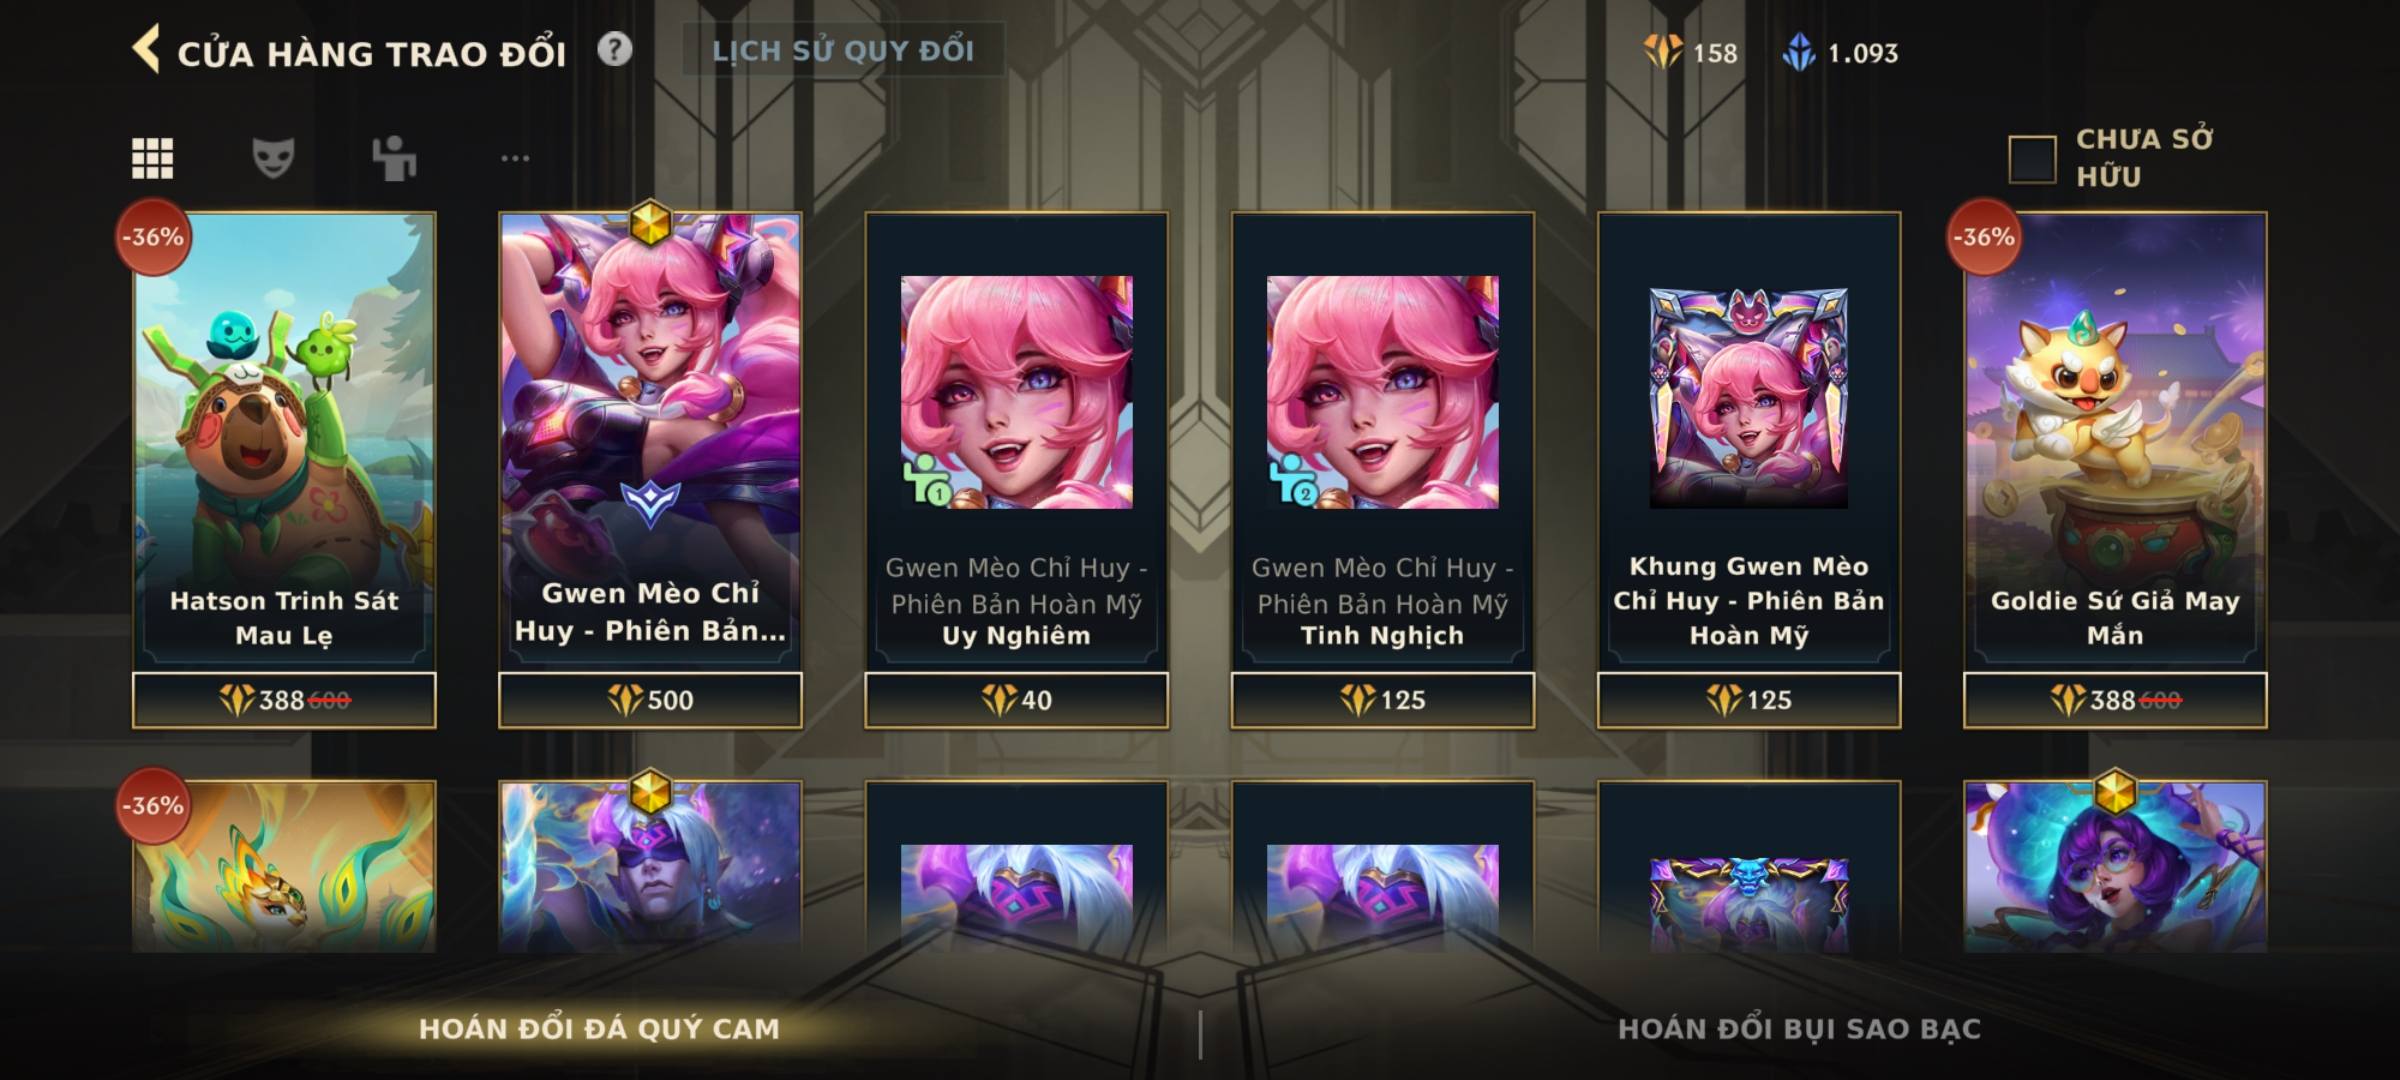
Task: Open the masked blue-haired champion skin card
Action: point(650,866)
